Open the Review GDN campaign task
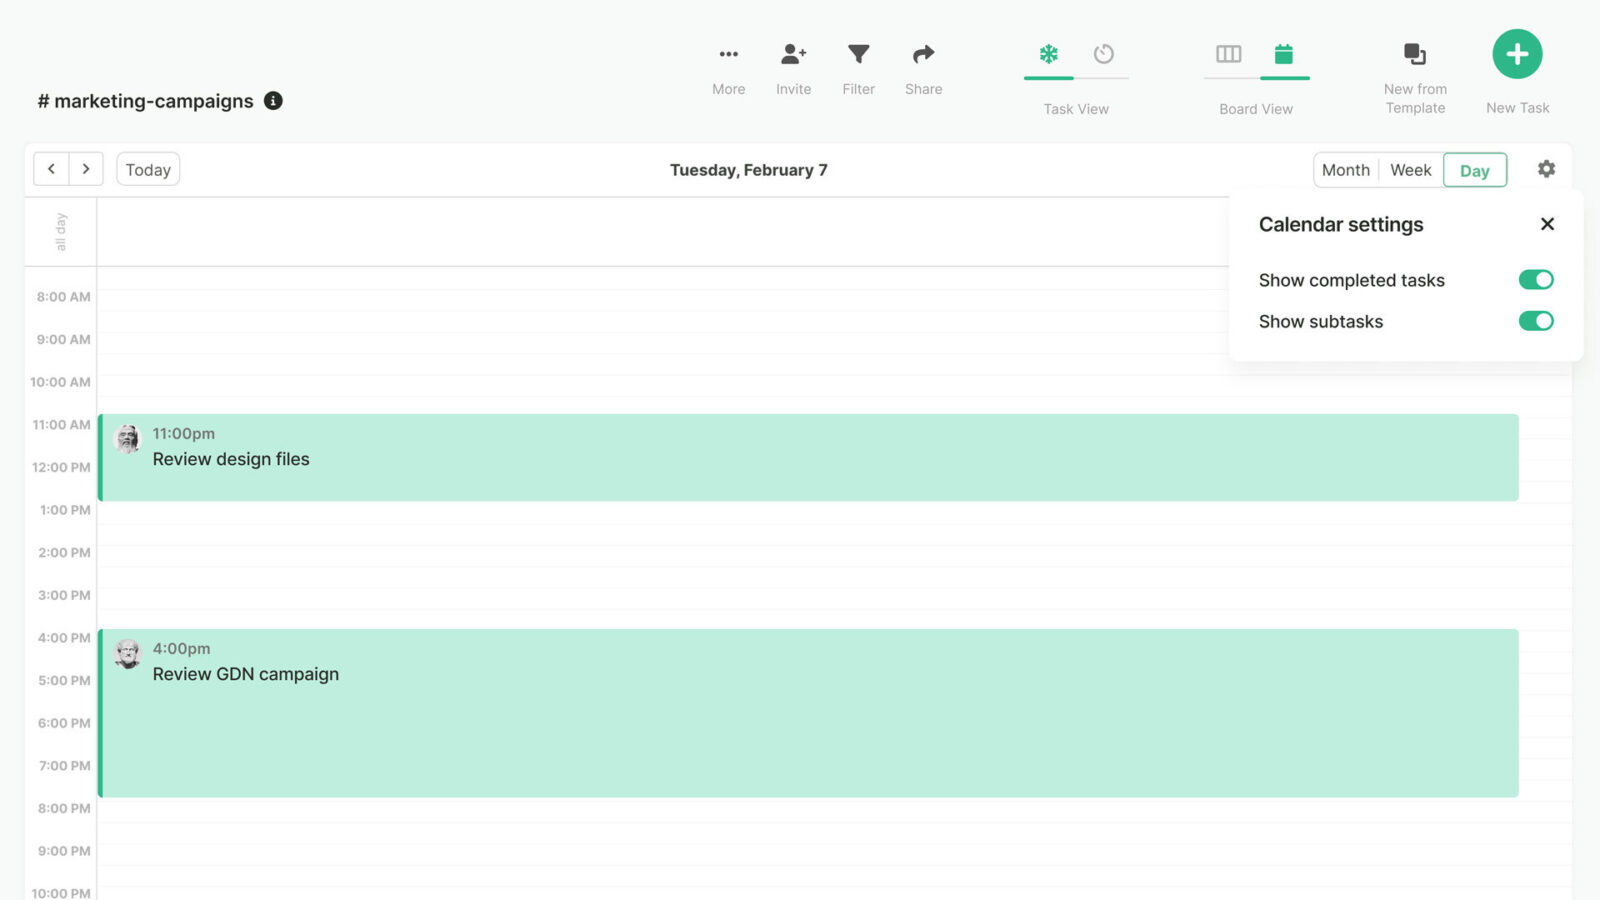The image size is (1600, 900). coord(245,674)
